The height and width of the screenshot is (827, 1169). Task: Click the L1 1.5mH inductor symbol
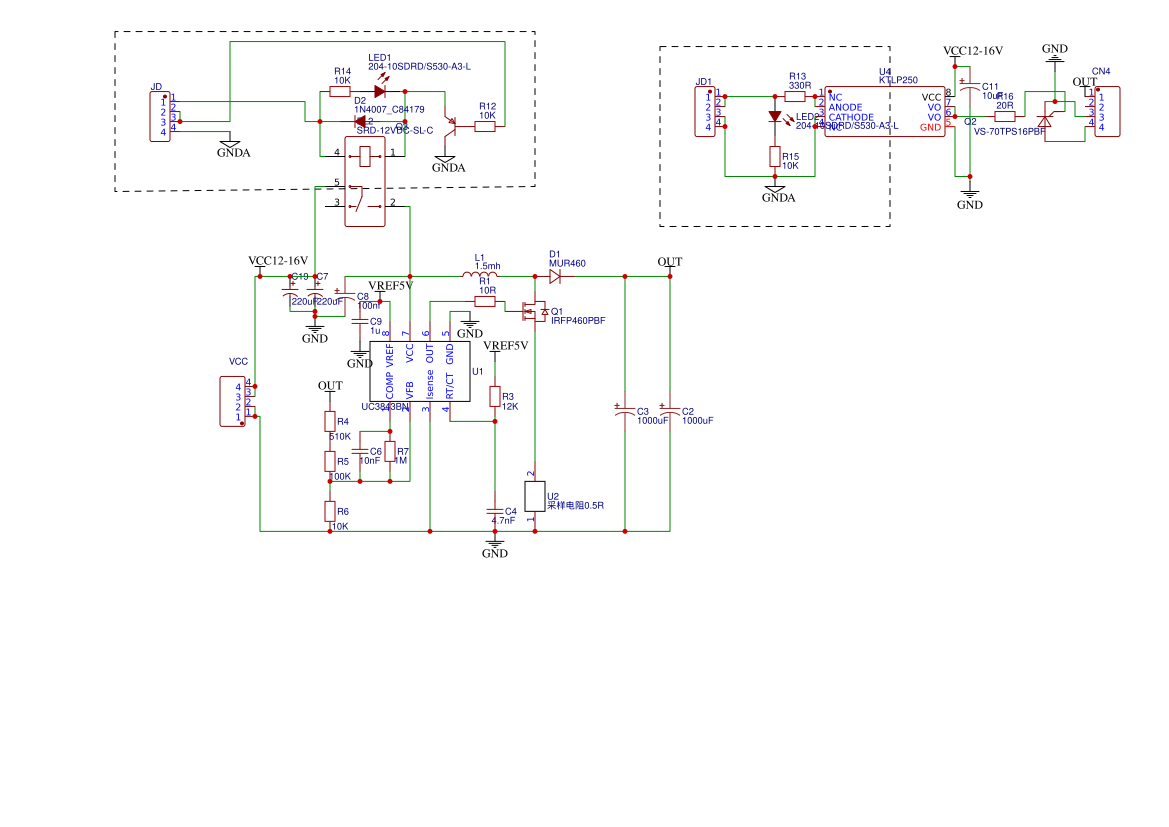pos(480,275)
